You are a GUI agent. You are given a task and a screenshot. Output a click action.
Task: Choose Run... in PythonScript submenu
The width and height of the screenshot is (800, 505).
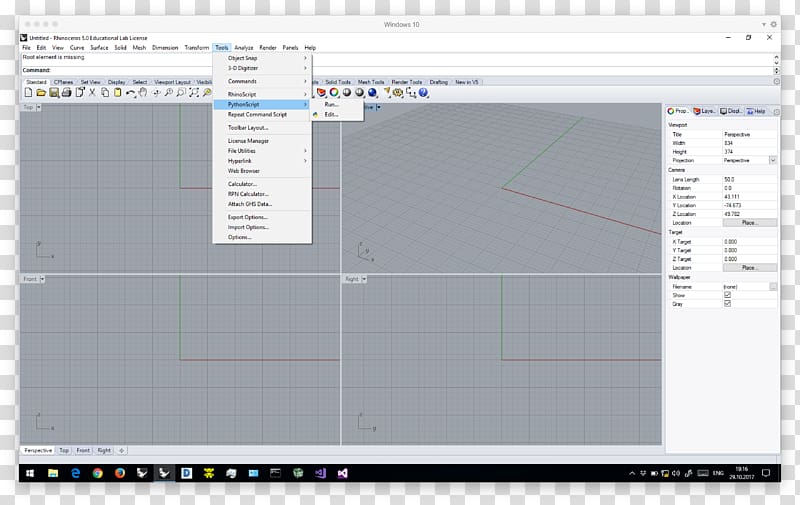click(x=337, y=105)
